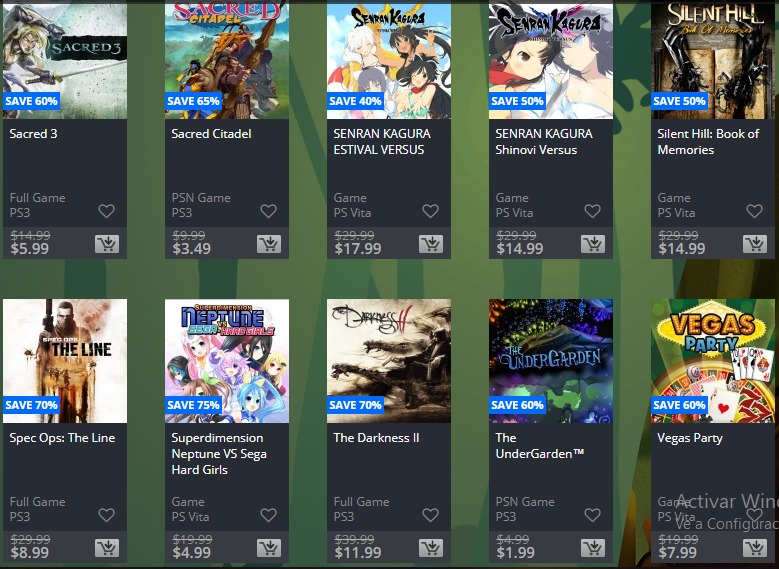The height and width of the screenshot is (569, 779).
Task: Add The Darkness II to cart
Action: pos(431,548)
